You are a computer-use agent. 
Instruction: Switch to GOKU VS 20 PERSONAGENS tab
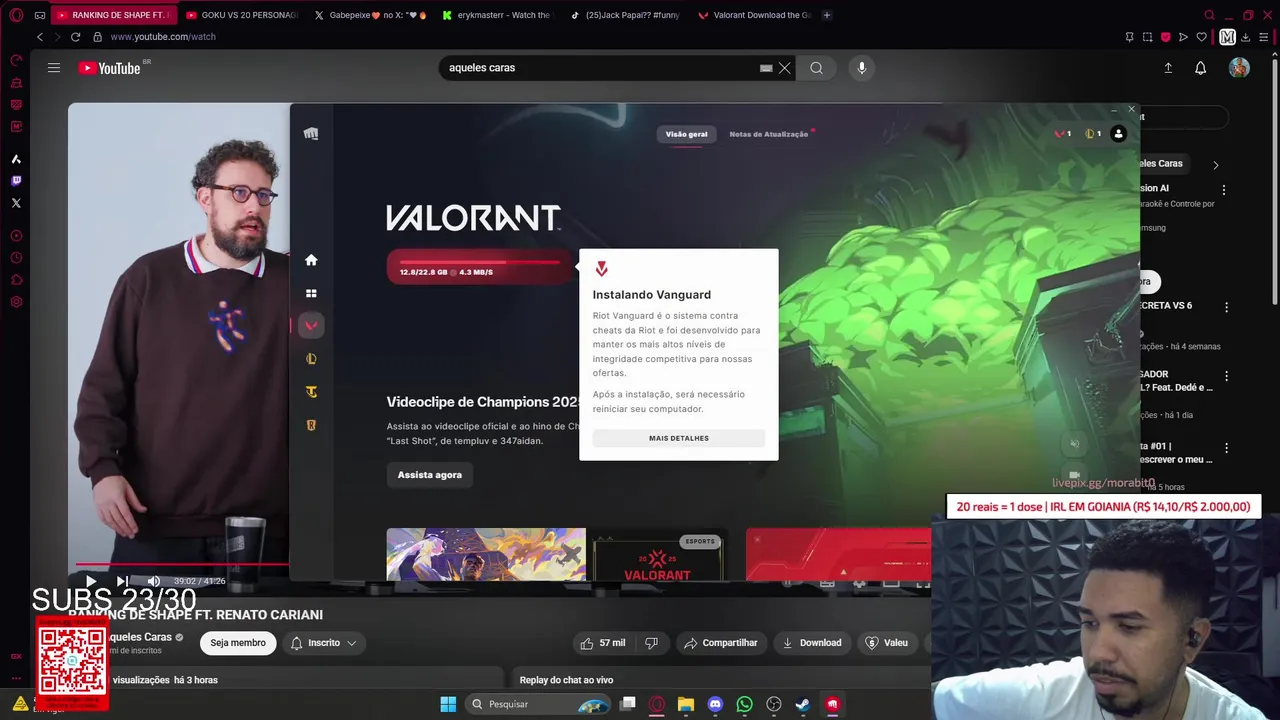click(243, 15)
